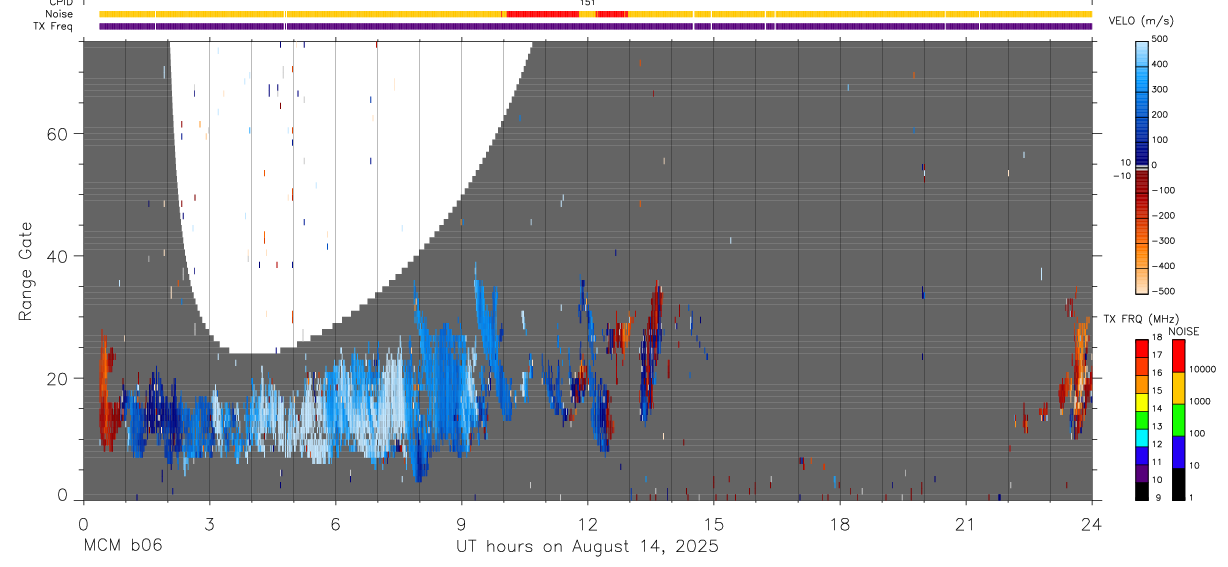This screenshot has height=567, width=1228.
Task: Click the 60 tick on Range Gate axis
Action: click(x=56, y=134)
